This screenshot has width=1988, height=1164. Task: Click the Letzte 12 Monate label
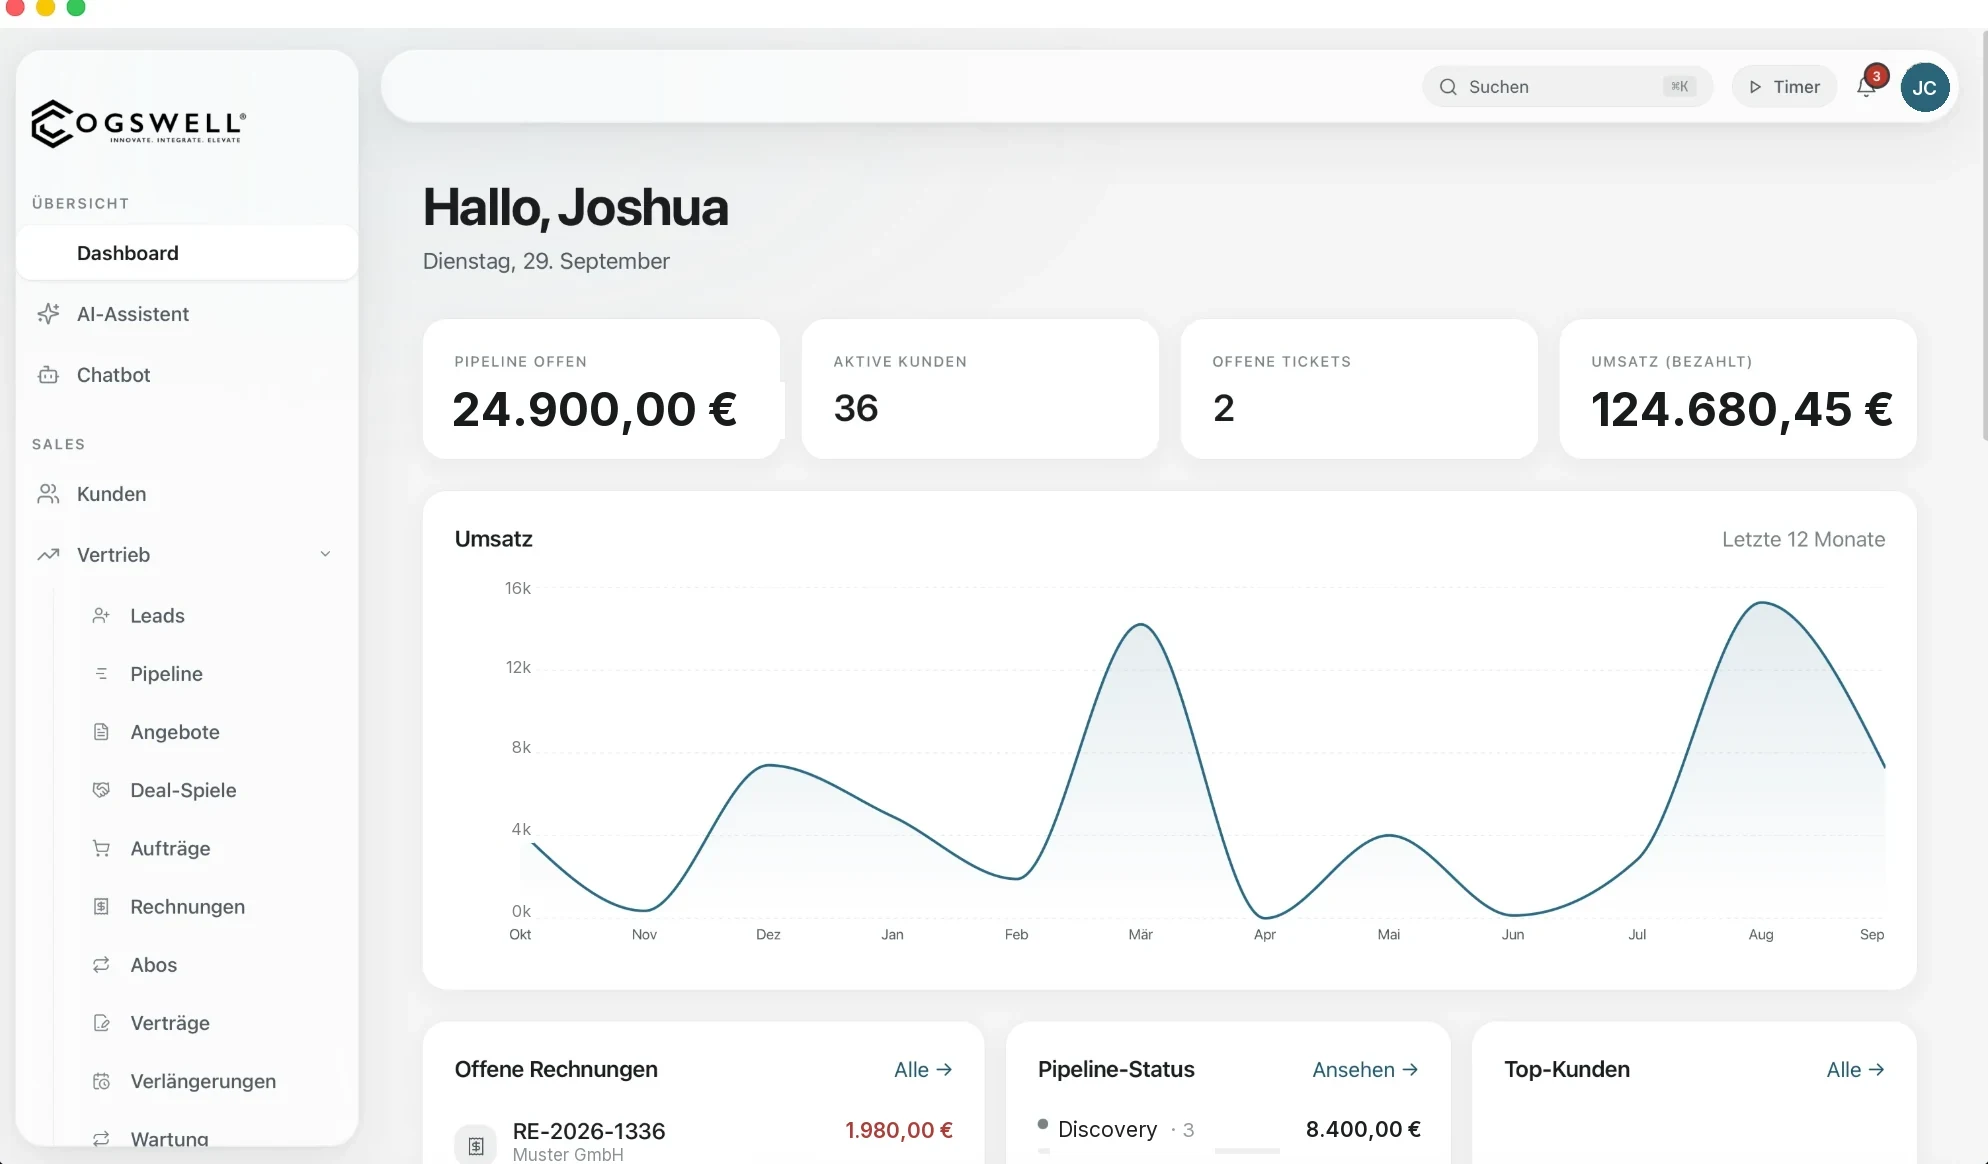(1803, 539)
